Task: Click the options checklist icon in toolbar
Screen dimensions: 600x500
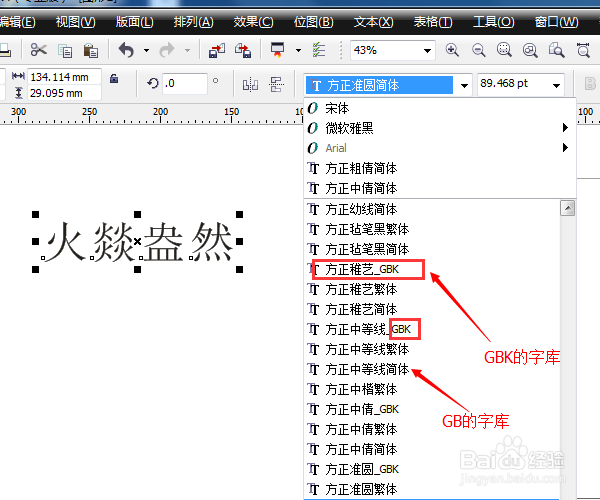Action: click(x=318, y=50)
